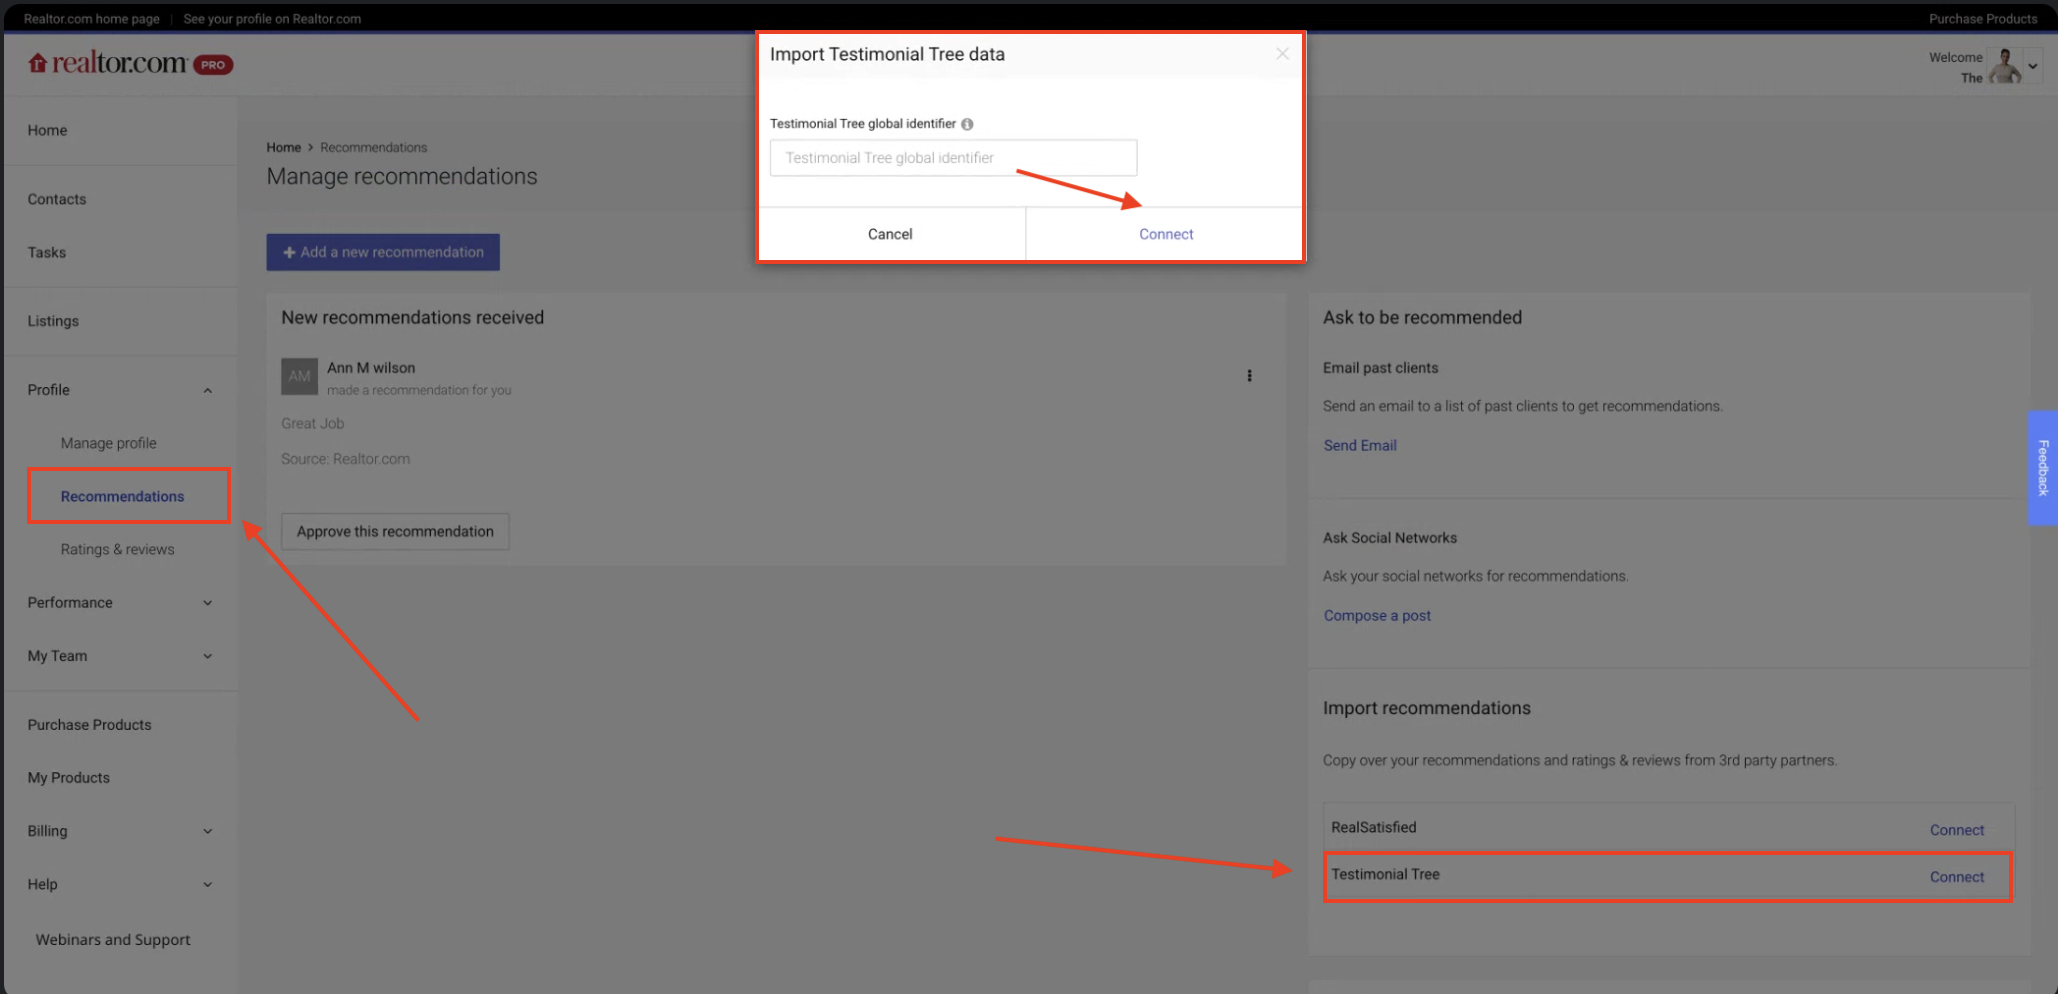
Task: Expand the Performance section
Action: point(208,603)
